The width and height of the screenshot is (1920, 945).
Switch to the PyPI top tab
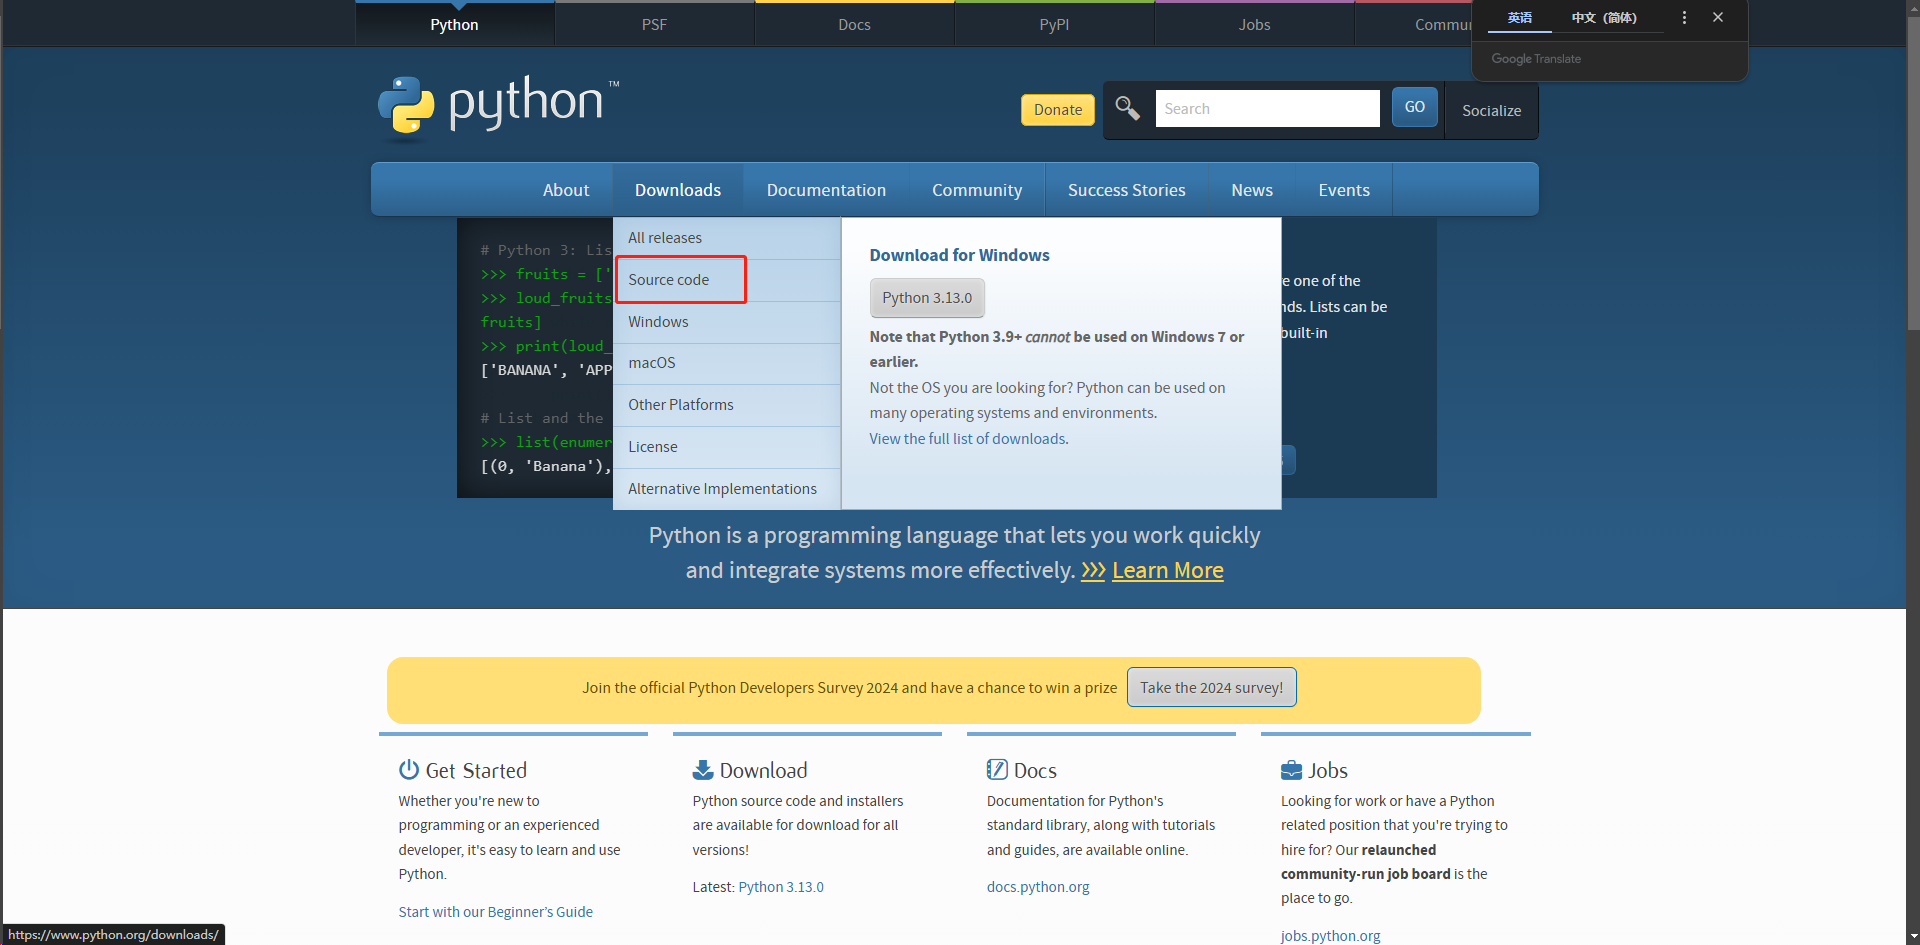click(1054, 24)
